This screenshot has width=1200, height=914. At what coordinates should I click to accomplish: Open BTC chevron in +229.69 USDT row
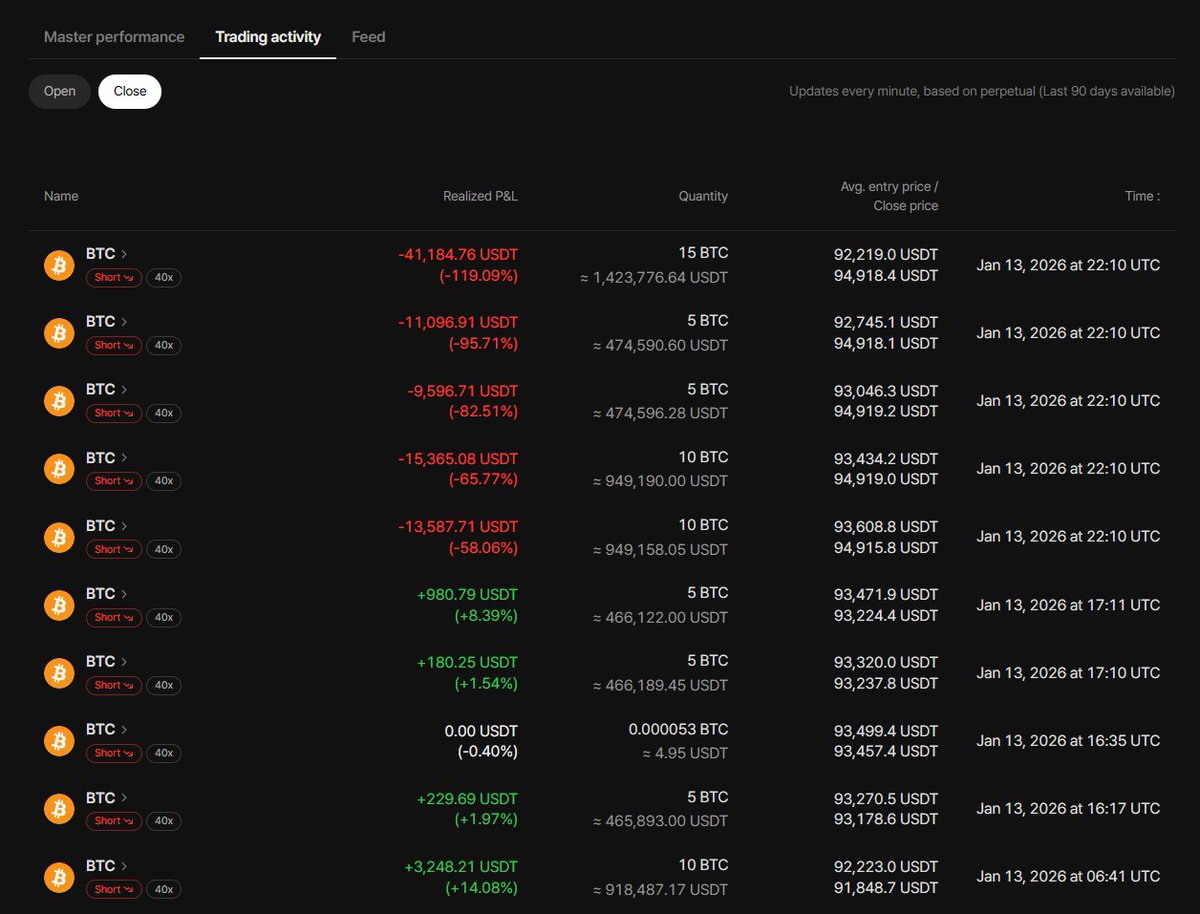pyautogui.click(x=124, y=798)
